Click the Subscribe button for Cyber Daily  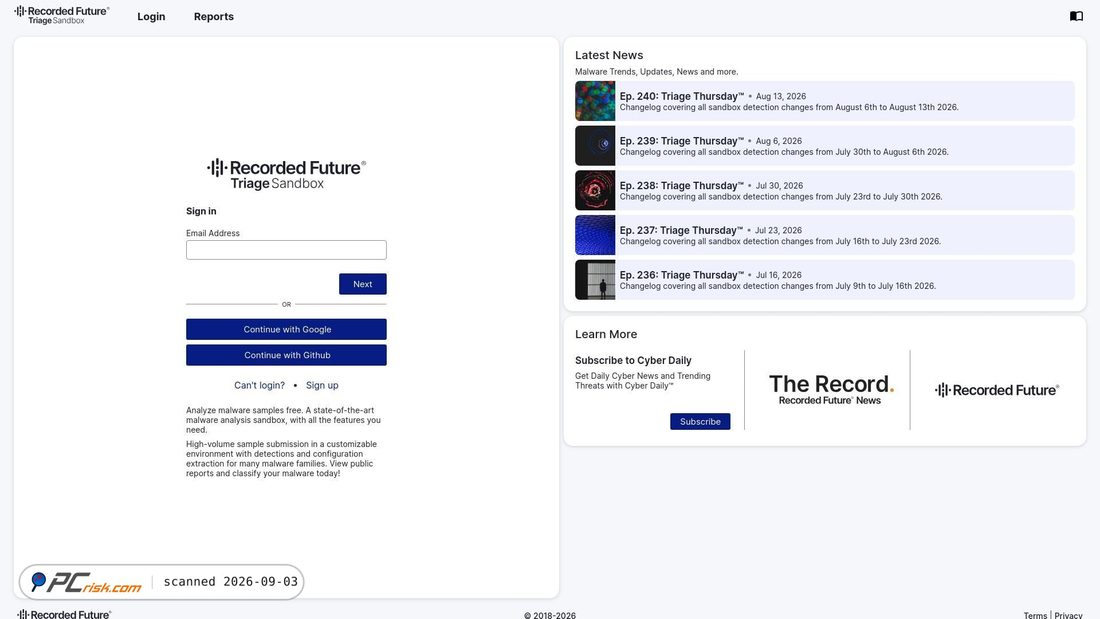point(700,421)
